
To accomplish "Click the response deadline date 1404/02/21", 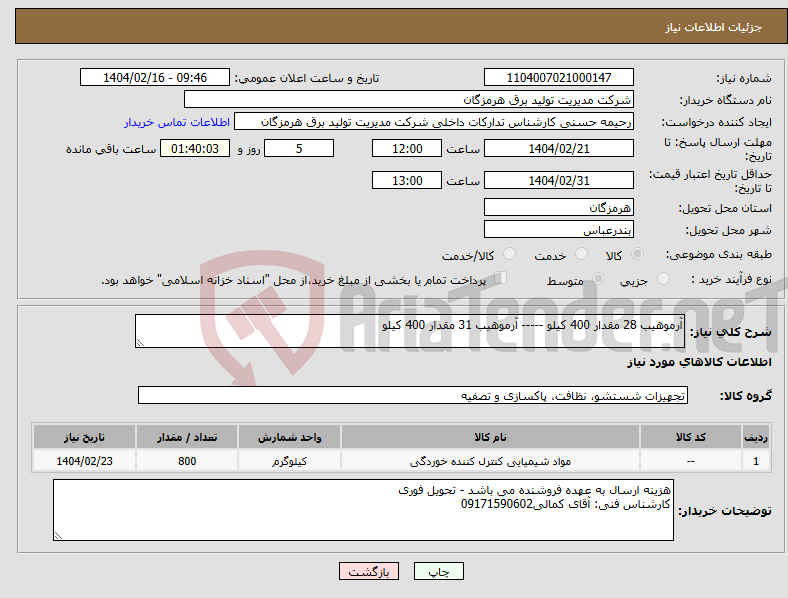I will click(x=558, y=148).
